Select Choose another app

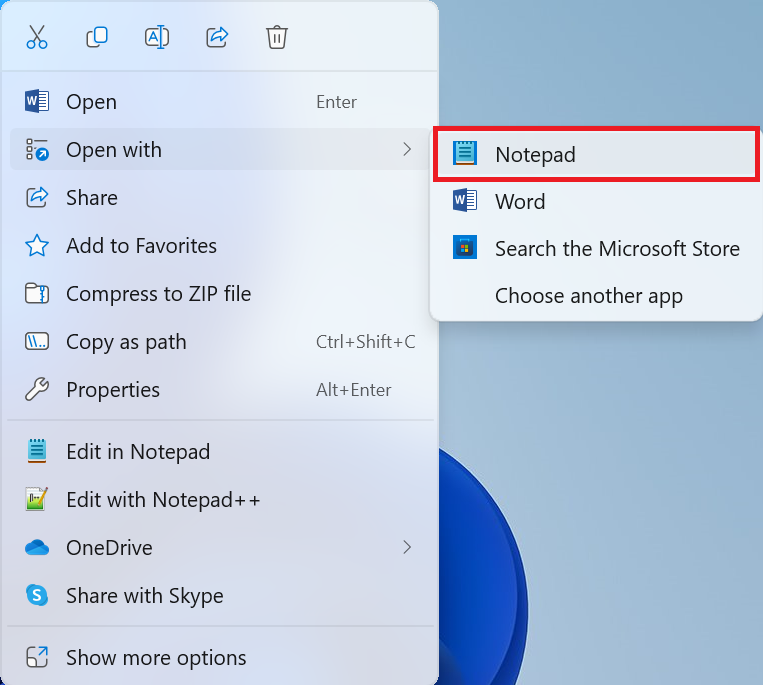(596, 296)
